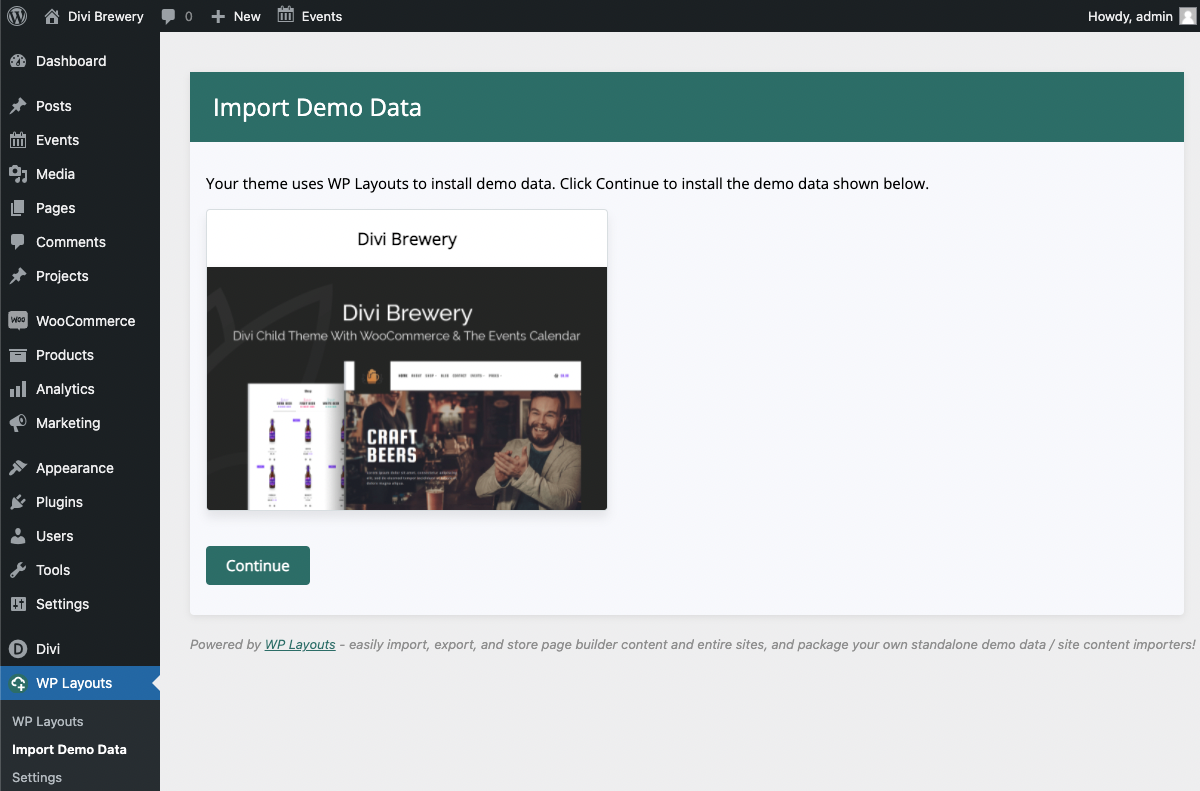Open the Dashboard menu
Image resolution: width=1200 pixels, height=791 pixels.
[x=80, y=61]
